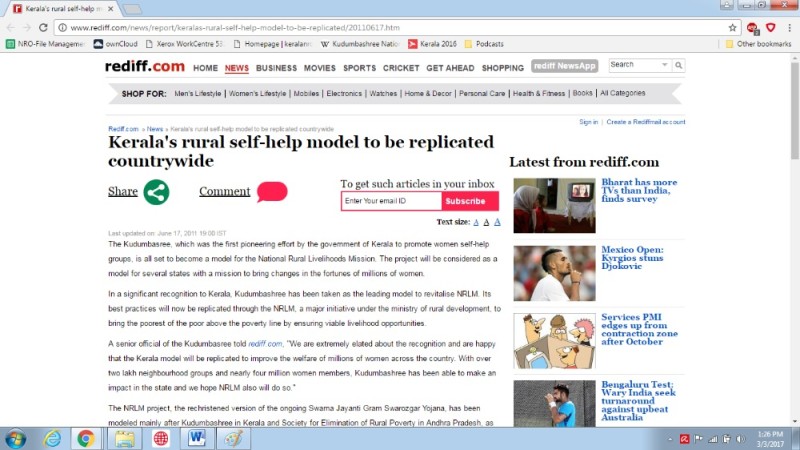This screenshot has width=800, height=450.
Task: Click the Search input box
Action: pyautogui.click(x=634, y=65)
